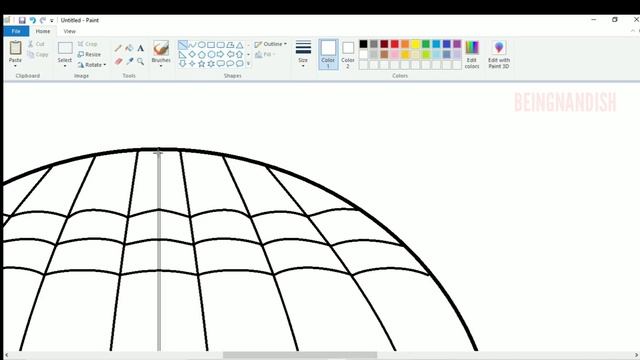This screenshot has width=640, height=360.
Task: Select the Down arrow shape
Action: (x=183, y=64)
